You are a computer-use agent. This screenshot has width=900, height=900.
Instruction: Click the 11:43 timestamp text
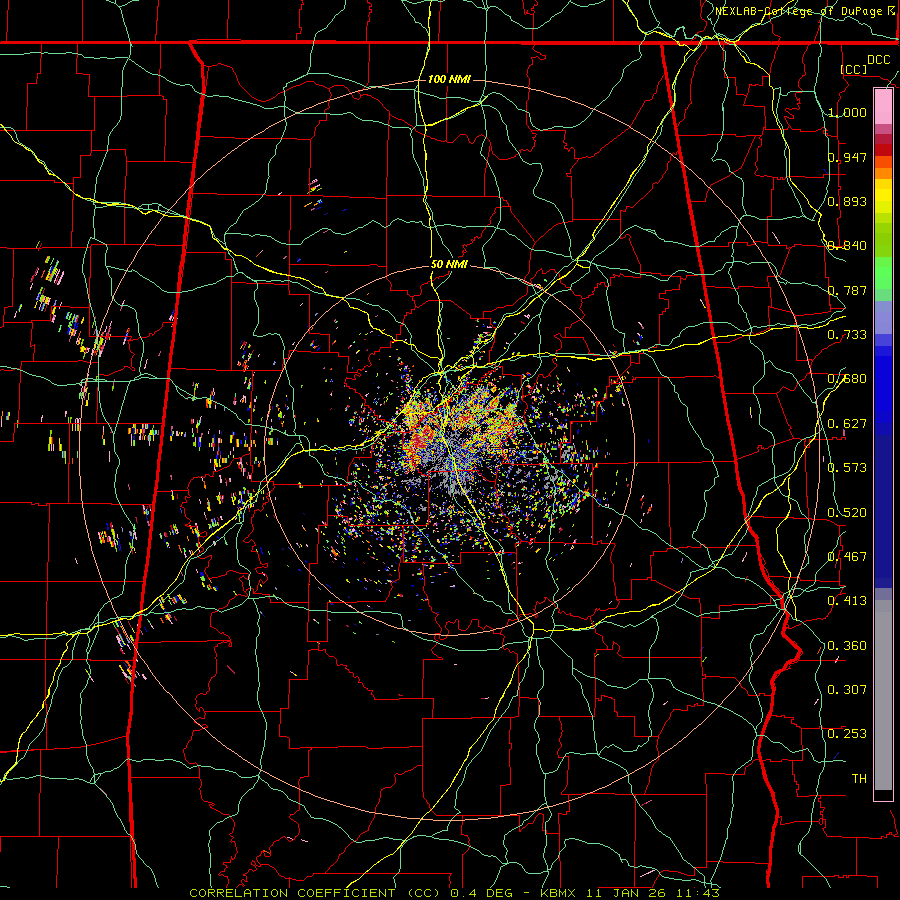(700, 893)
